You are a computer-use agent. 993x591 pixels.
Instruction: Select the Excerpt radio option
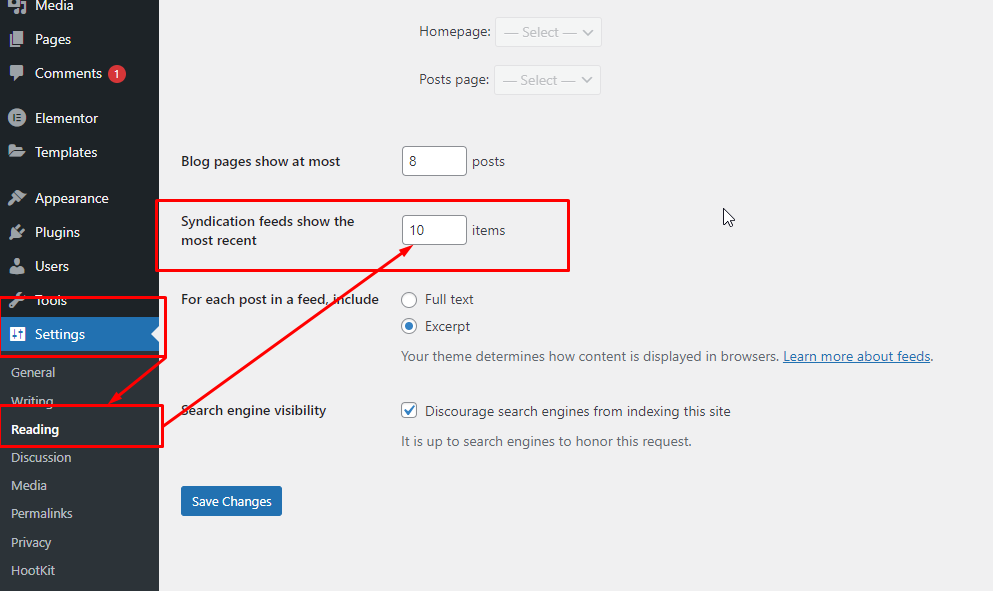coord(409,326)
